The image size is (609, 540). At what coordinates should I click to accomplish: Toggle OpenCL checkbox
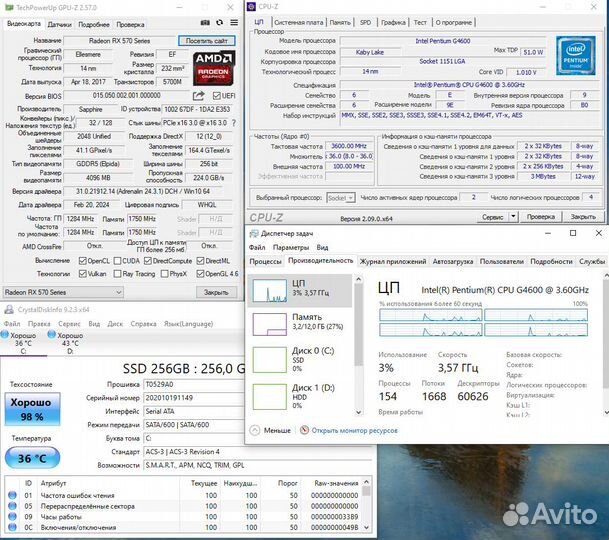click(82, 261)
